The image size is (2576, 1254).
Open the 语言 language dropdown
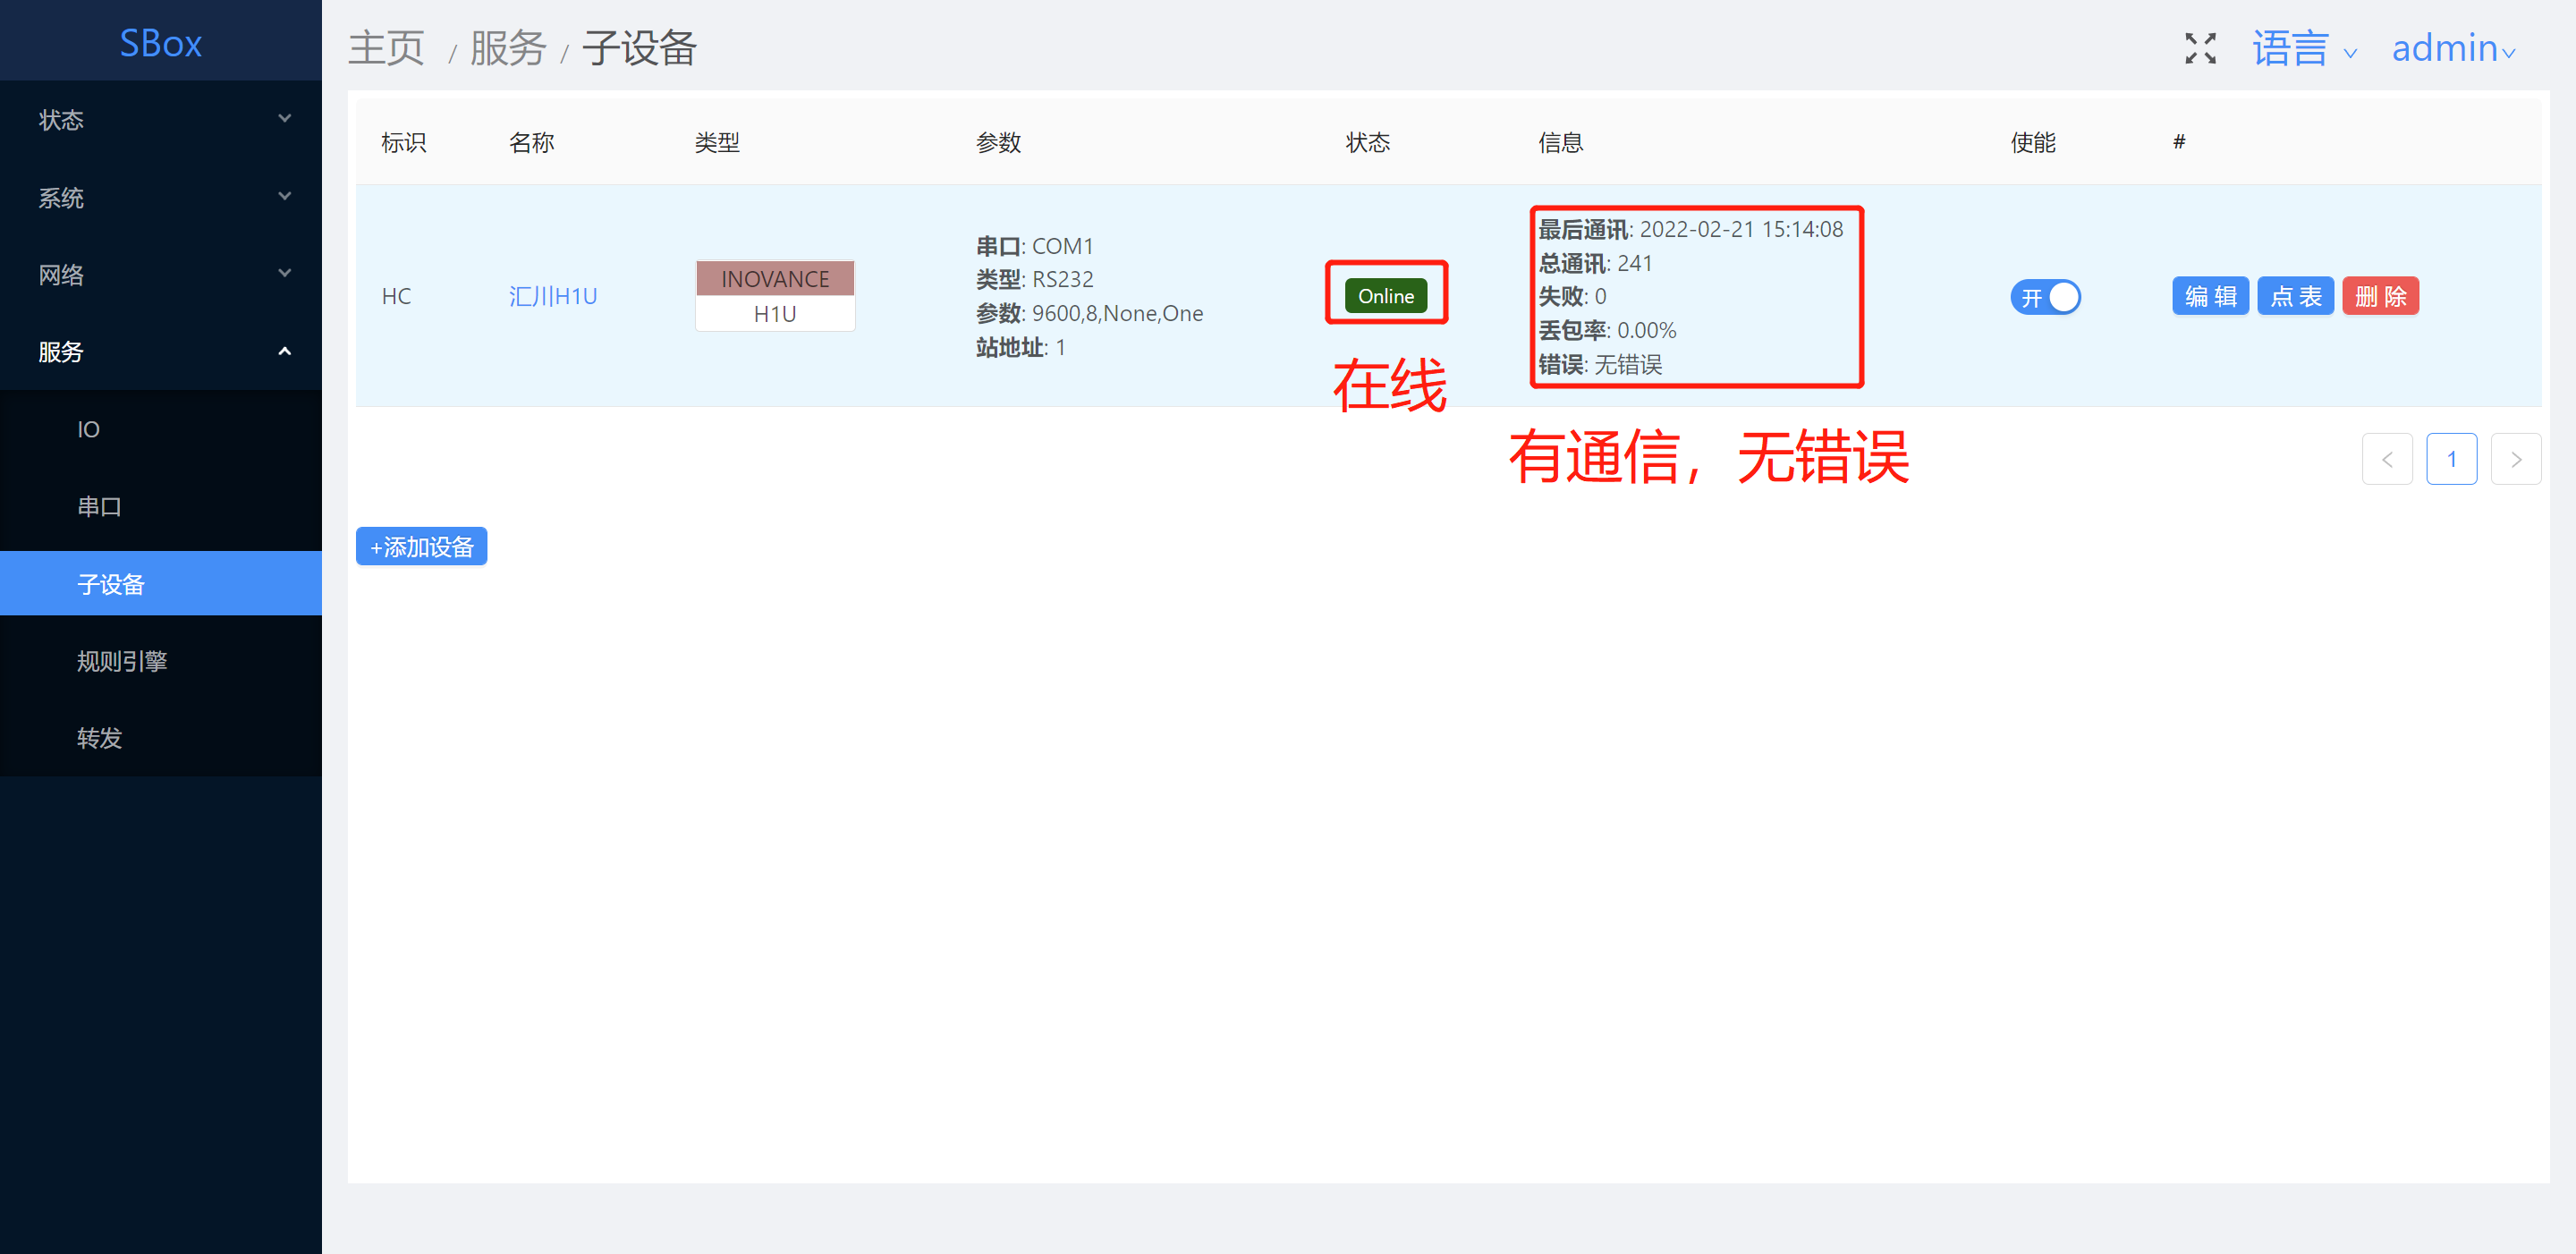[2303, 48]
